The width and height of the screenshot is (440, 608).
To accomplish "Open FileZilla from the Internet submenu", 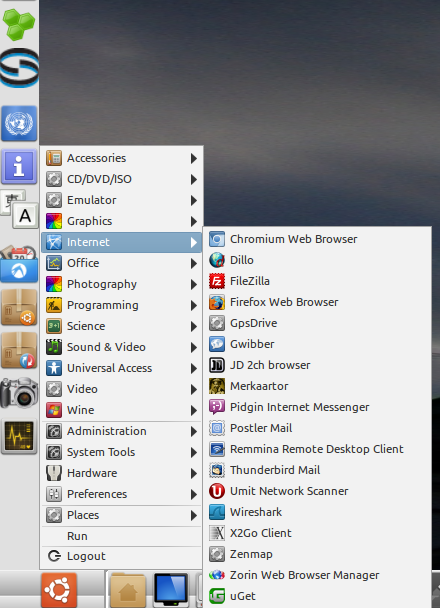I will 317,281.
